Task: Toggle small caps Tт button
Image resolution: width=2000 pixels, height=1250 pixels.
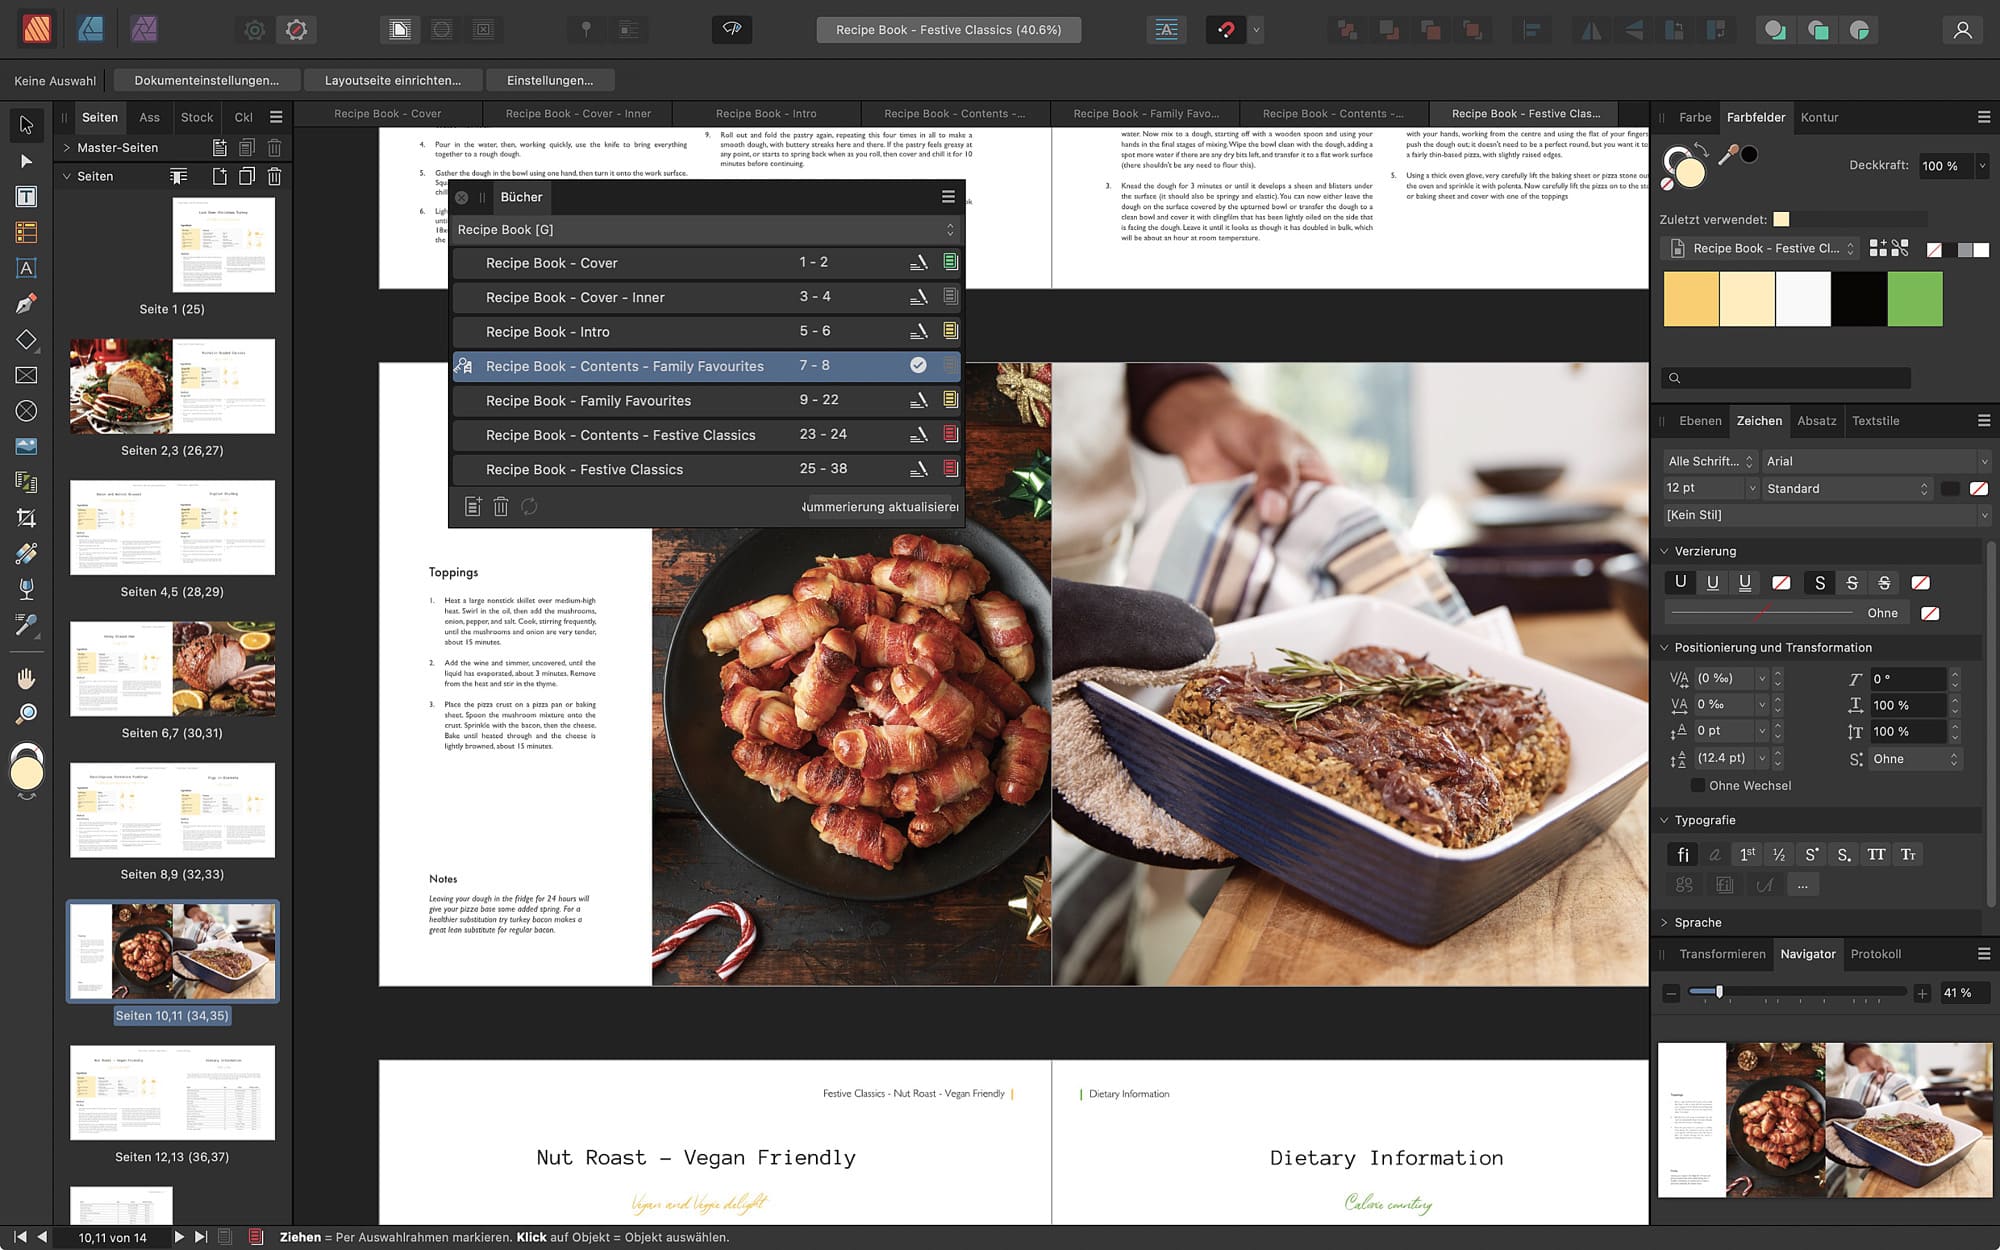Action: click(1908, 854)
